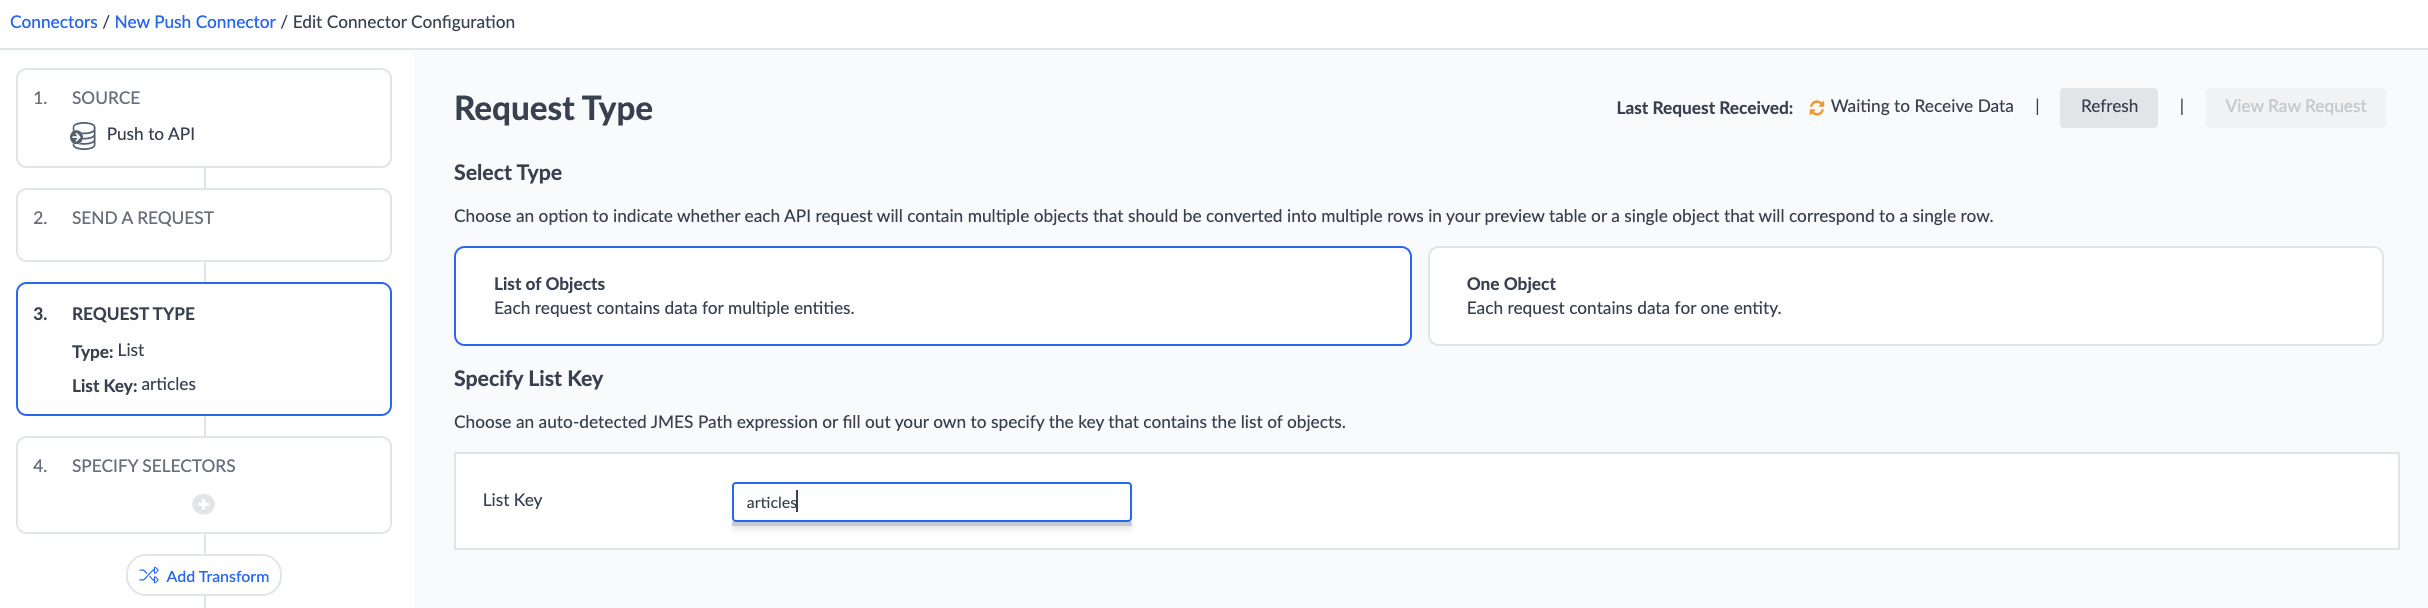The height and width of the screenshot is (608, 2428).
Task: Open the Source step card
Action: click(x=204, y=118)
